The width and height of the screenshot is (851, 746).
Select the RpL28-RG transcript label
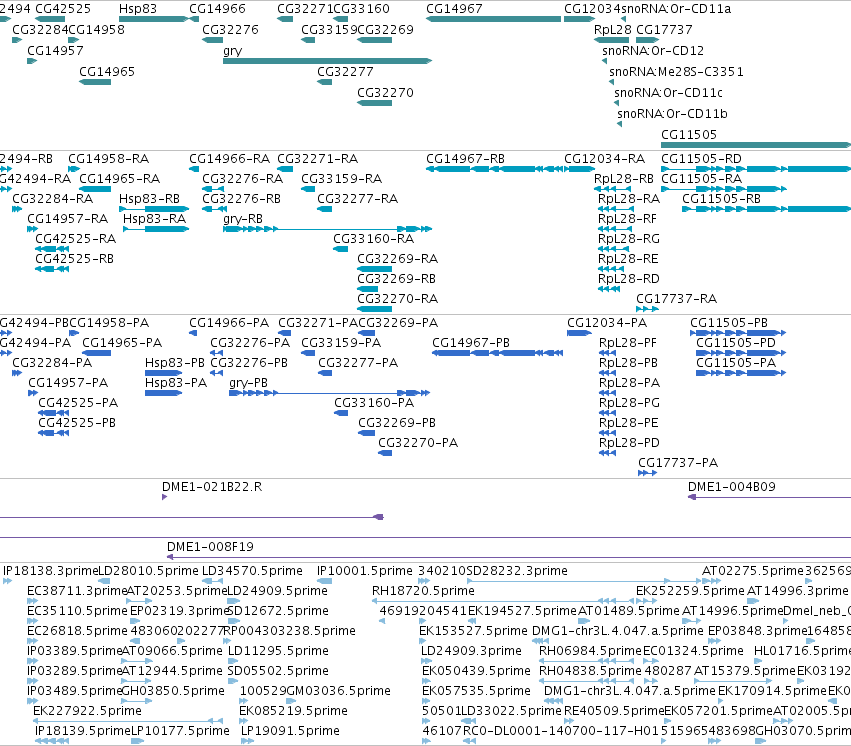(628, 239)
